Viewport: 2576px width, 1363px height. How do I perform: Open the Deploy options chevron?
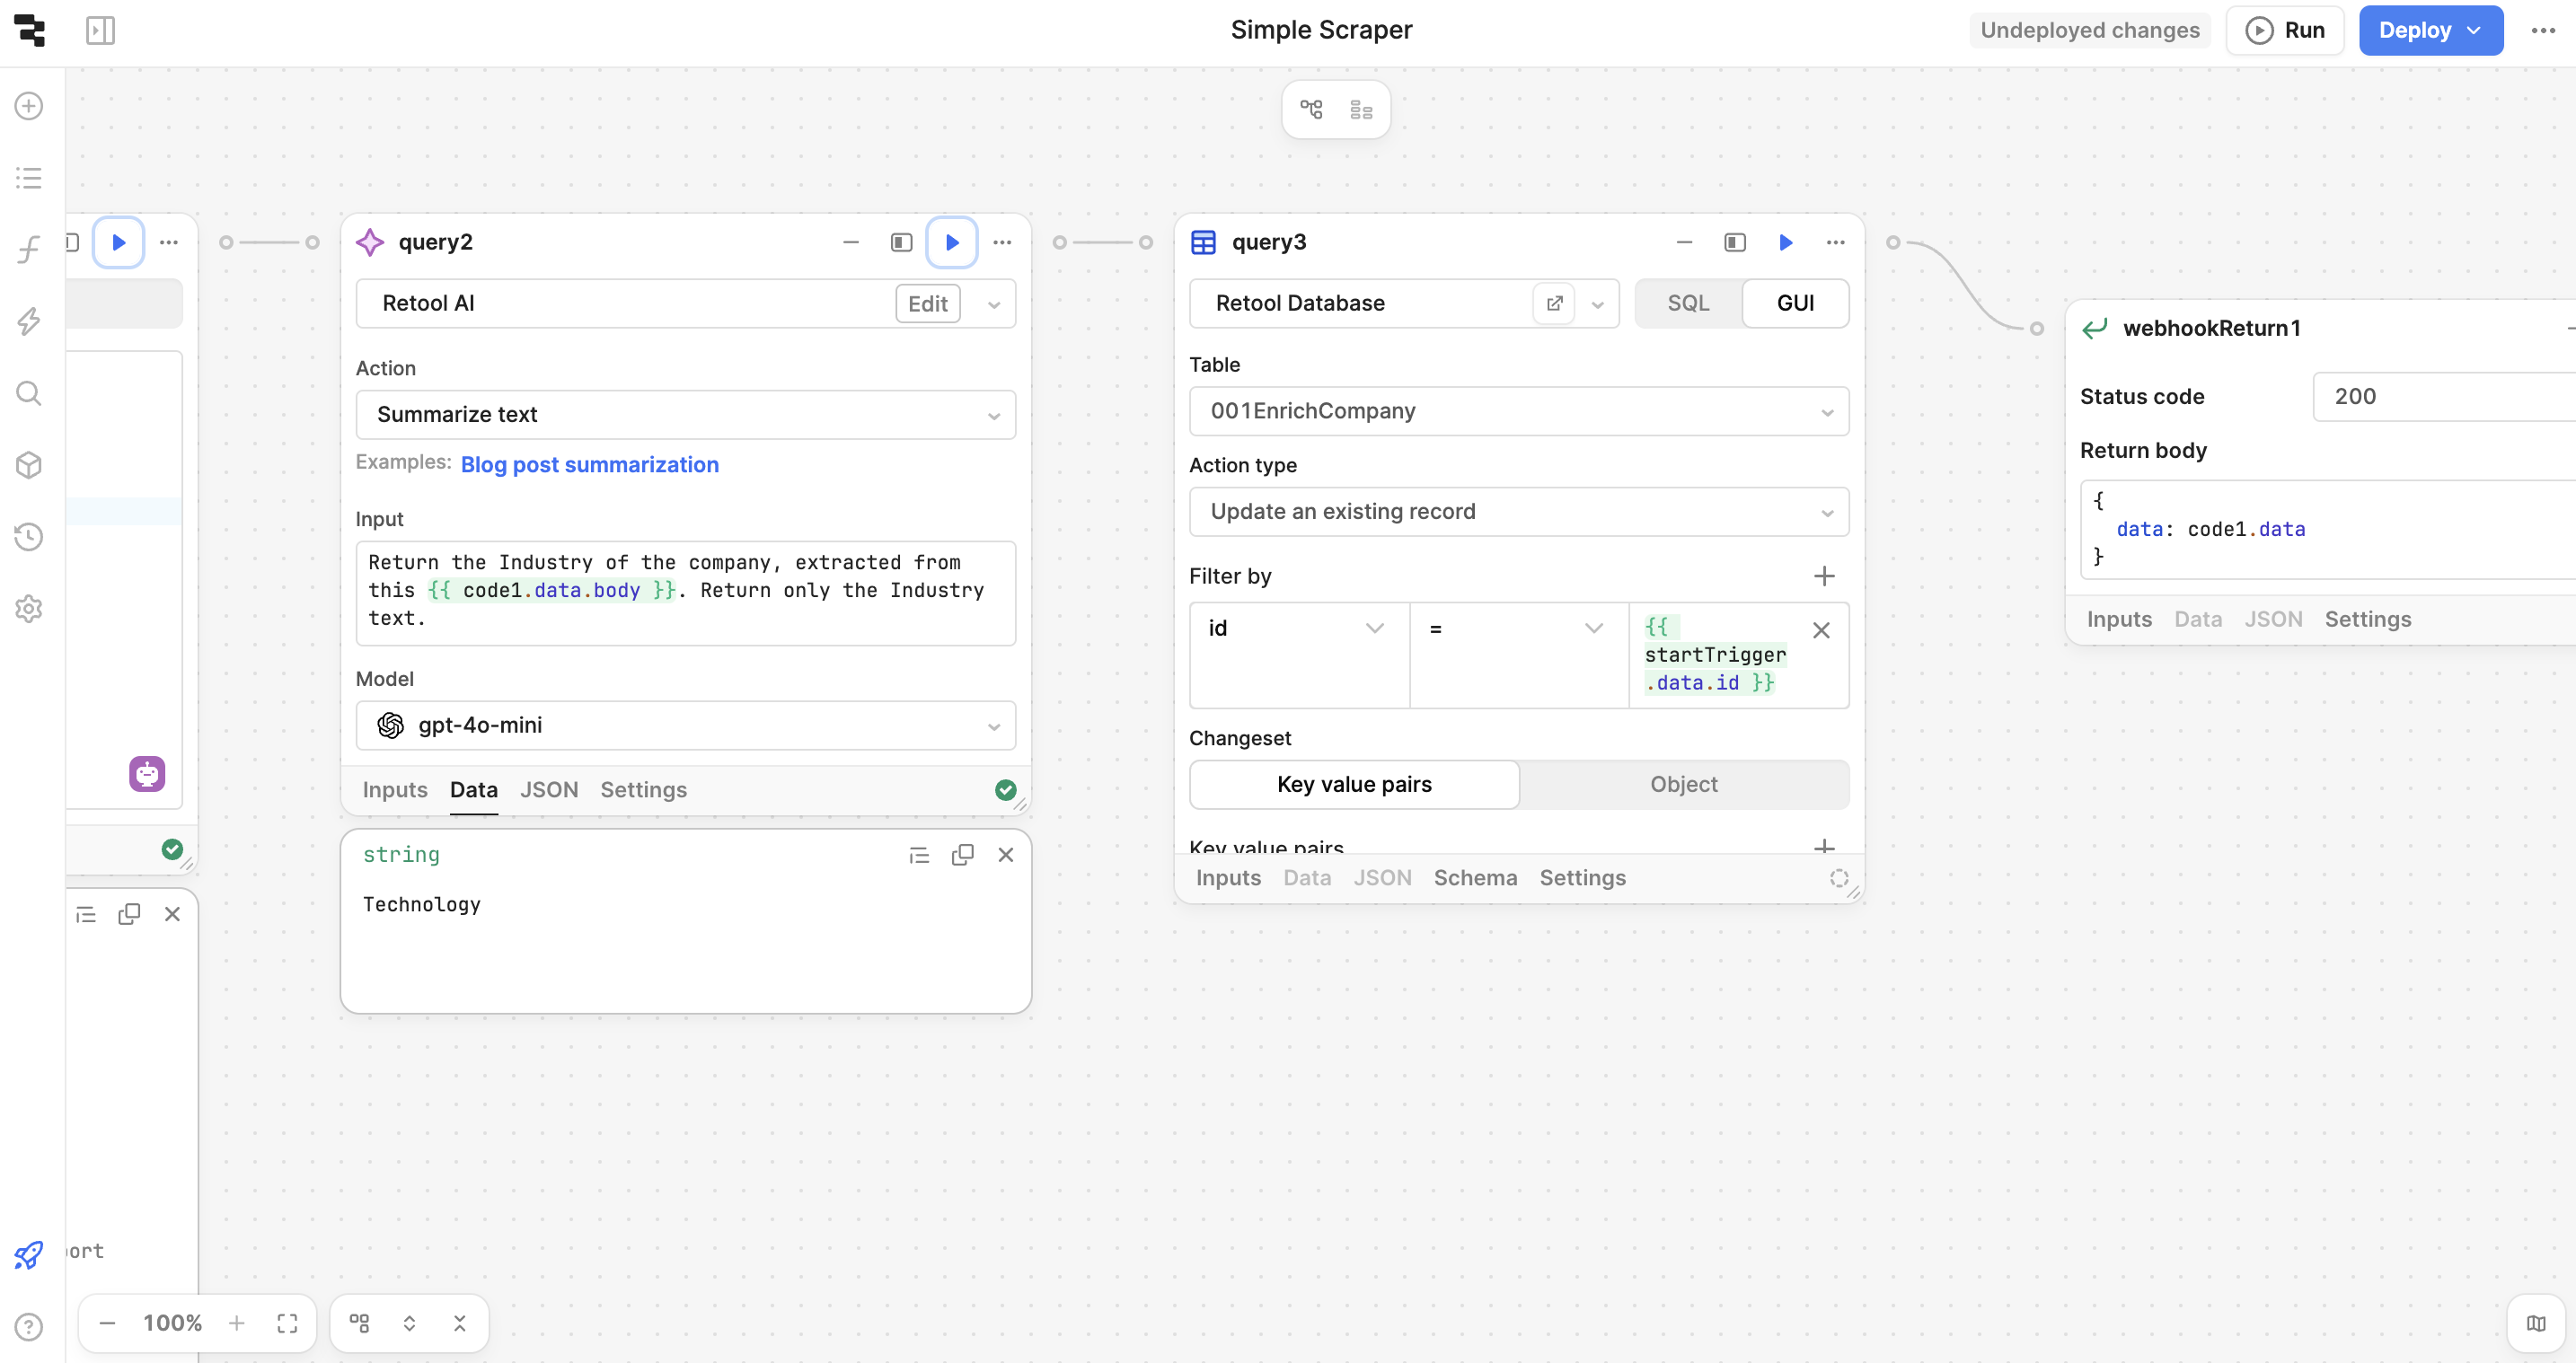coord(2475,30)
